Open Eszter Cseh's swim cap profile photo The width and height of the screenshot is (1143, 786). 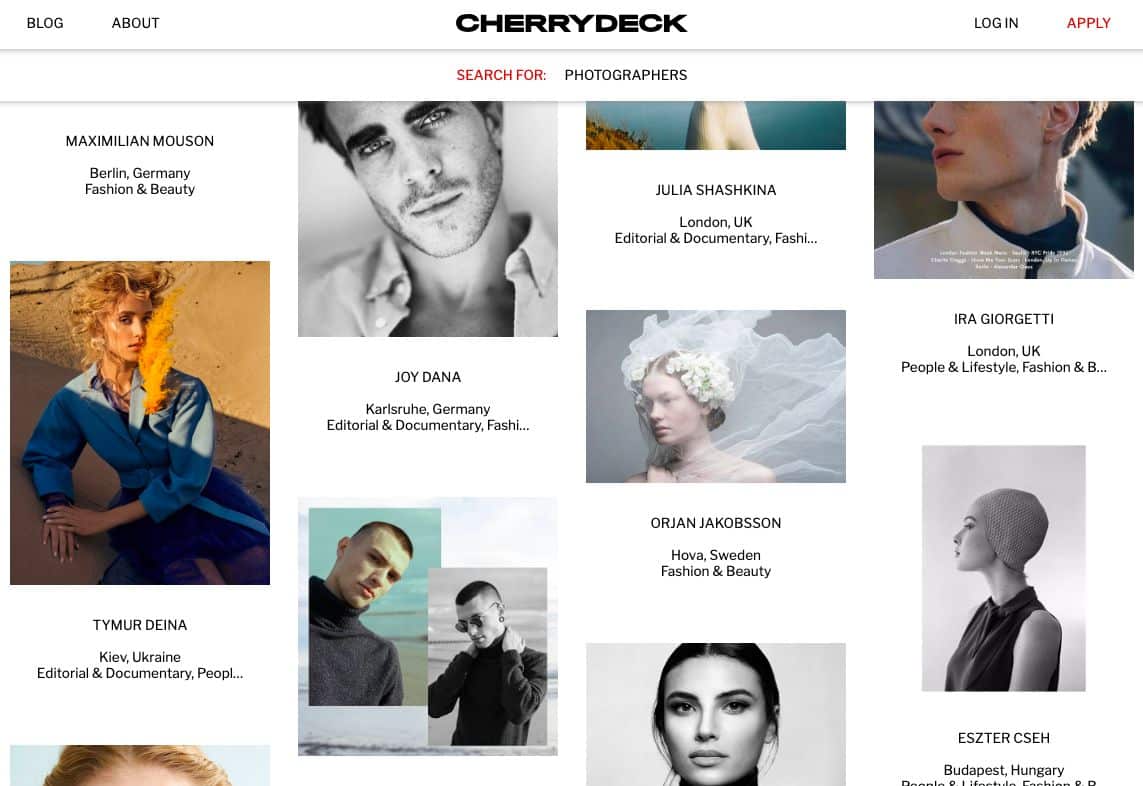pos(1004,569)
